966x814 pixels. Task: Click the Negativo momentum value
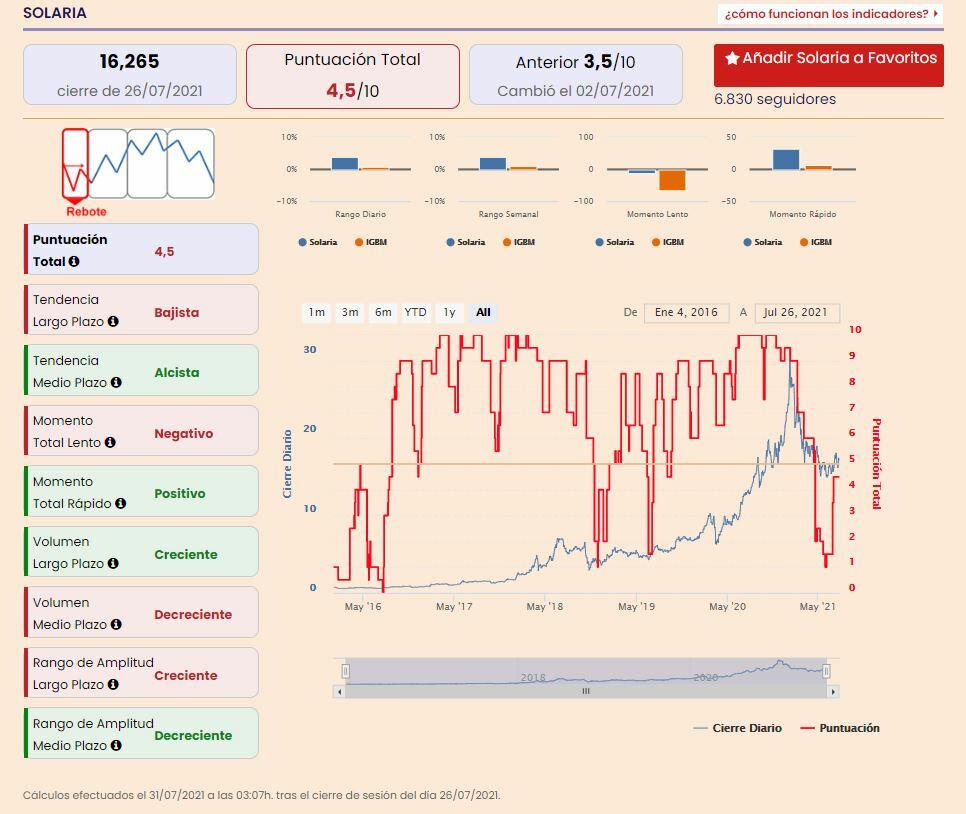coord(184,434)
